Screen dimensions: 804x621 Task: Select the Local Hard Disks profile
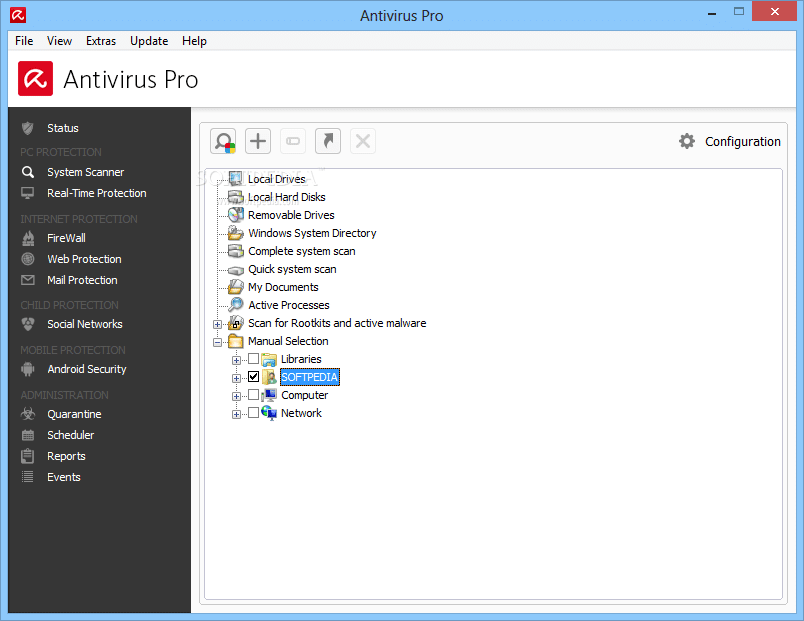click(287, 197)
